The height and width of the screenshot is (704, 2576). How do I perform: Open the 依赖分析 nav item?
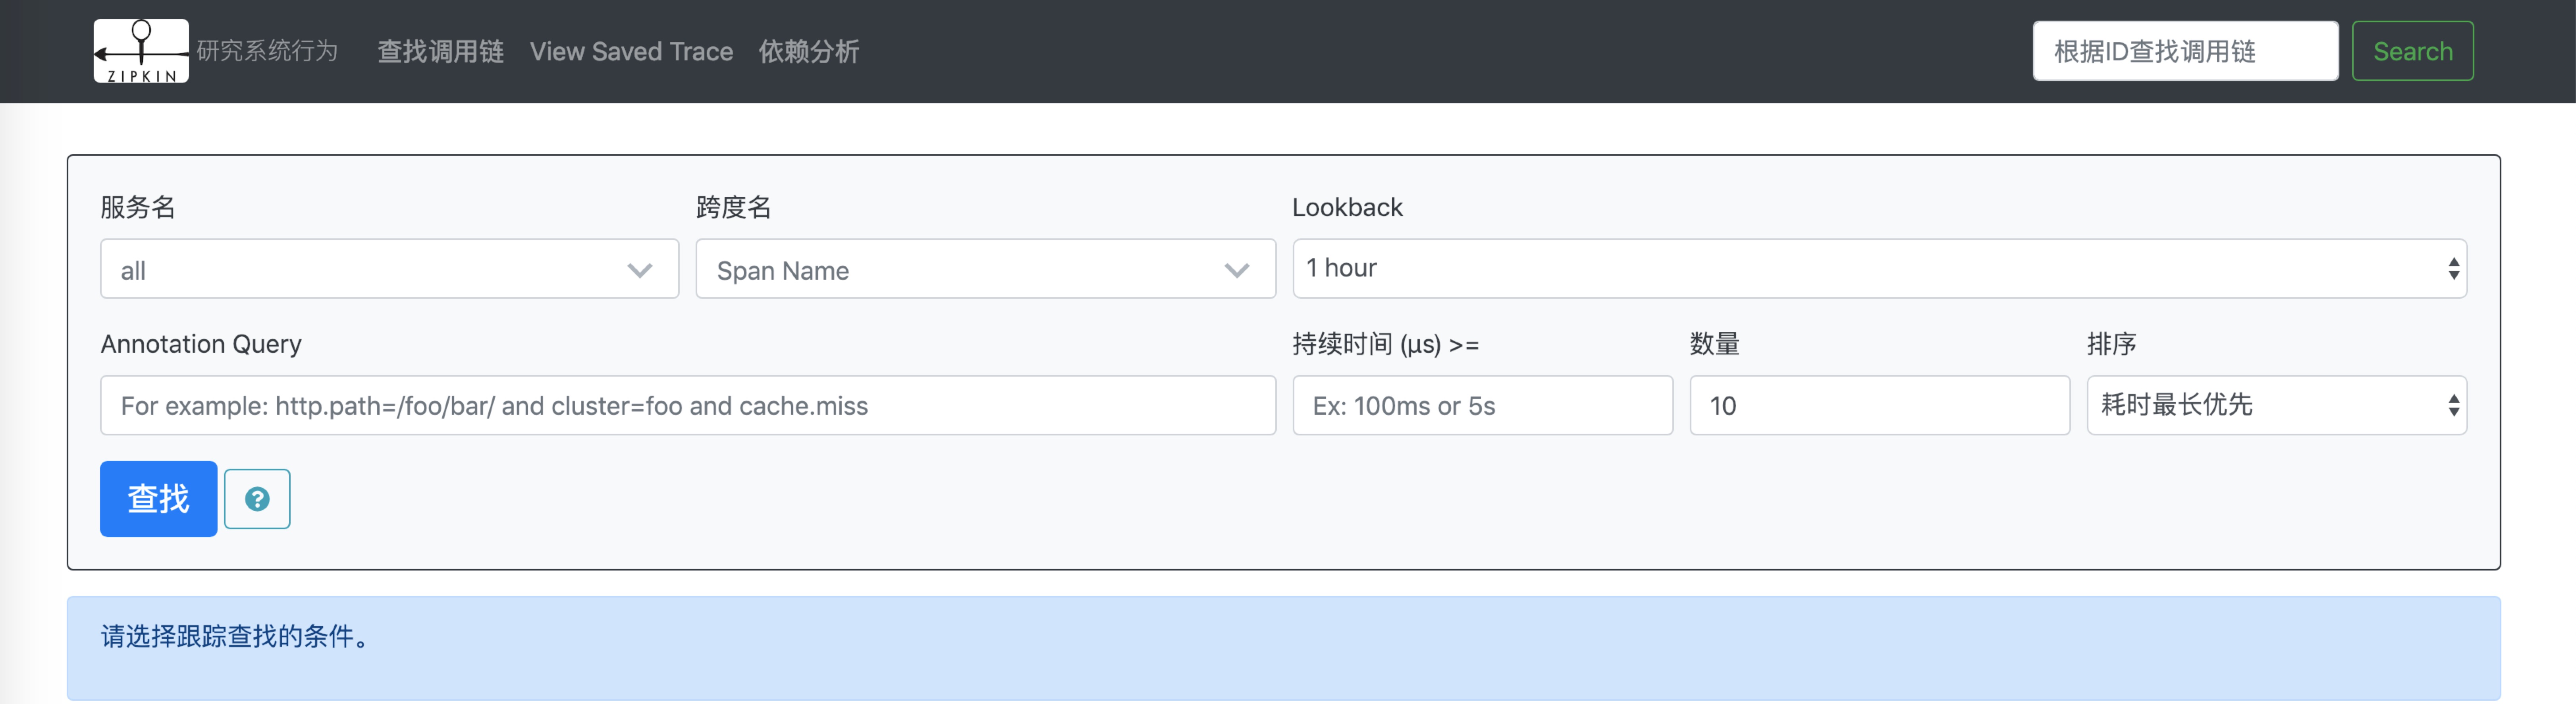[x=809, y=51]
